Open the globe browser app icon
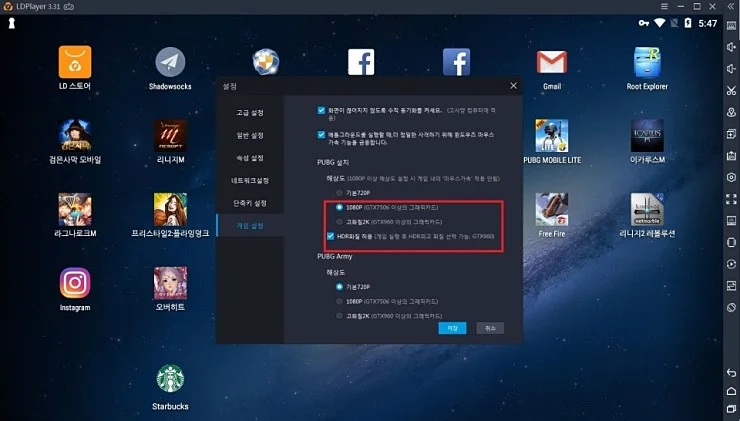The image size is (740, 421). click(x=266, y=62)
